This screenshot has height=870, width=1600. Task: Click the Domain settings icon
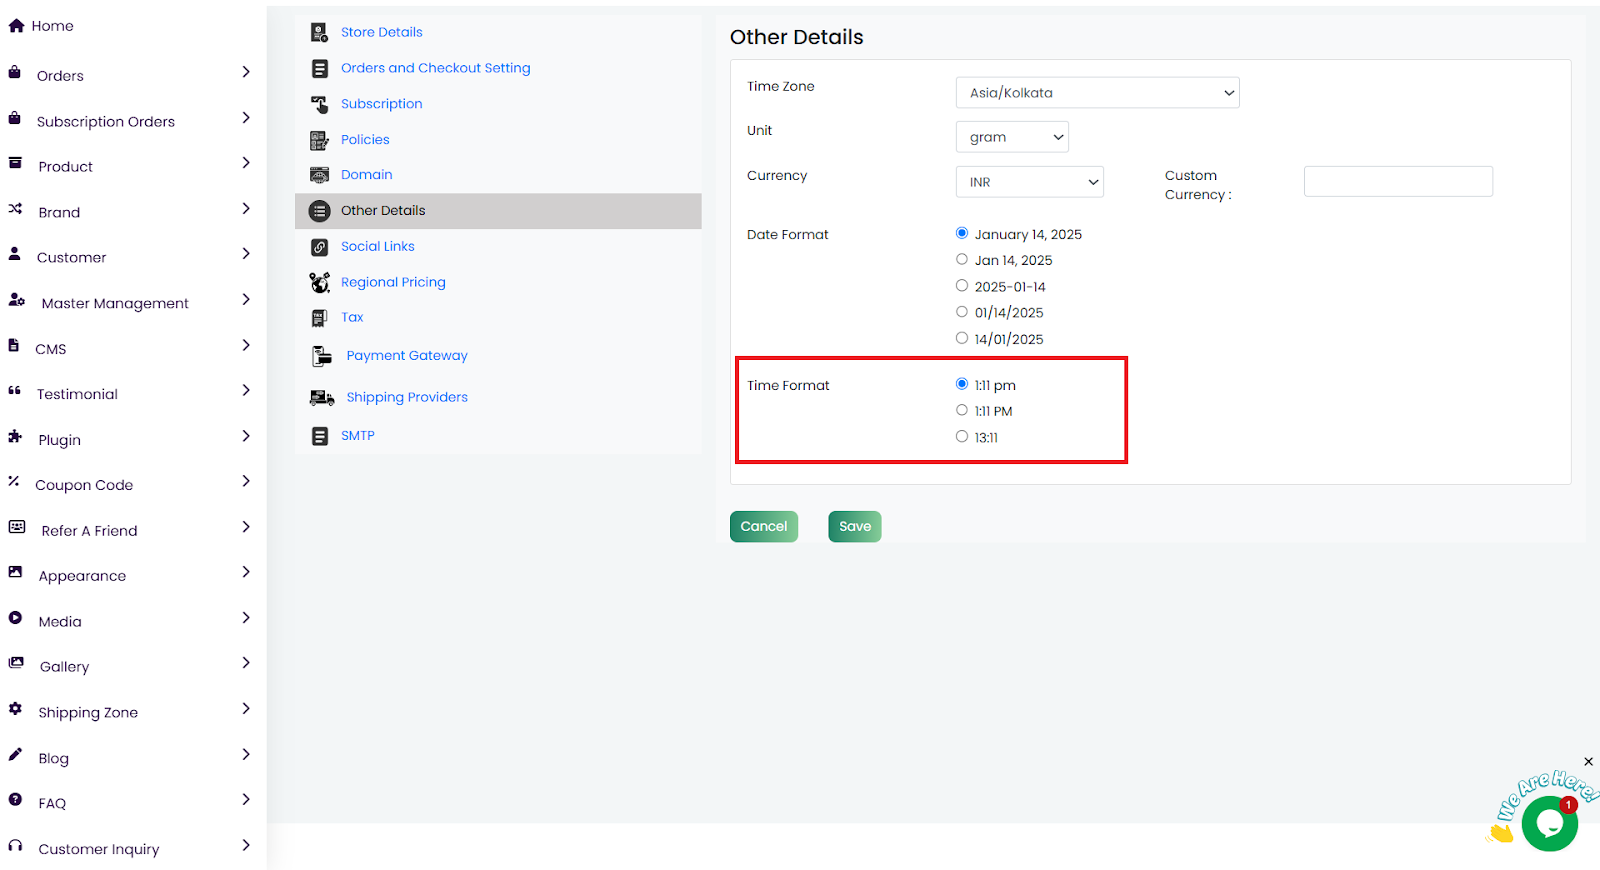(319, 175)
